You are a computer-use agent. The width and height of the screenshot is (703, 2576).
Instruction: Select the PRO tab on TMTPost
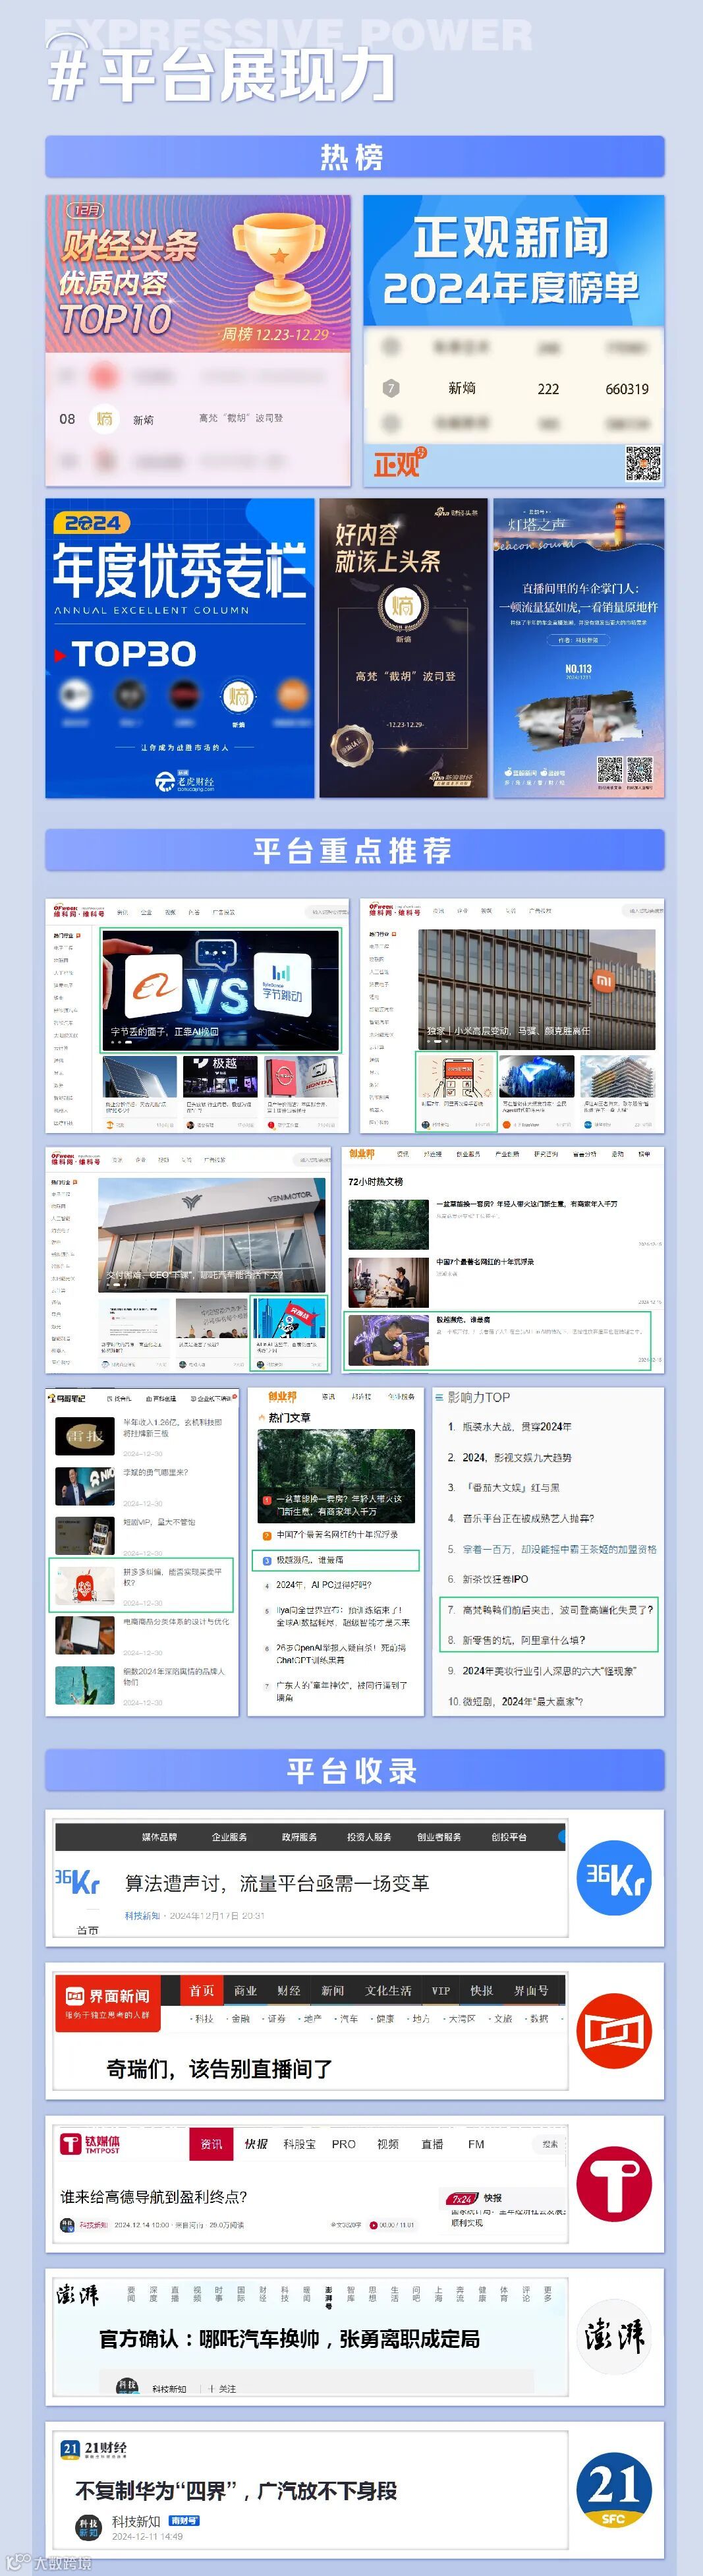click(343, 2144)
